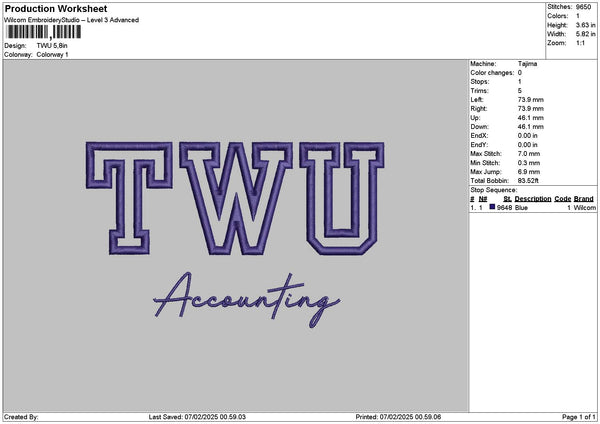This screenshot has height=424, width=600.
Task: Click the Height value 3.63 in
Action: (x=585, y=25)
